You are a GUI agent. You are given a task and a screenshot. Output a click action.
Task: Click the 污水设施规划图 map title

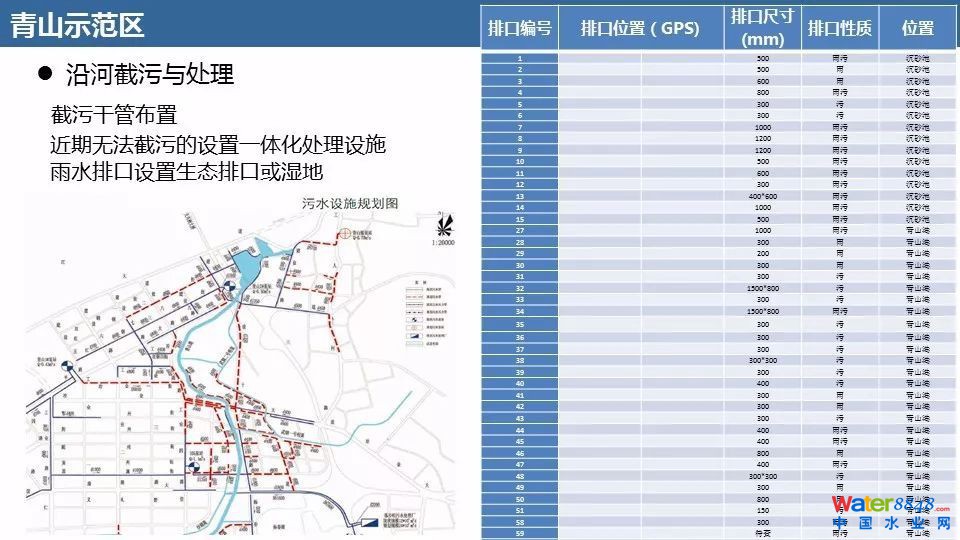pos(350,203)
